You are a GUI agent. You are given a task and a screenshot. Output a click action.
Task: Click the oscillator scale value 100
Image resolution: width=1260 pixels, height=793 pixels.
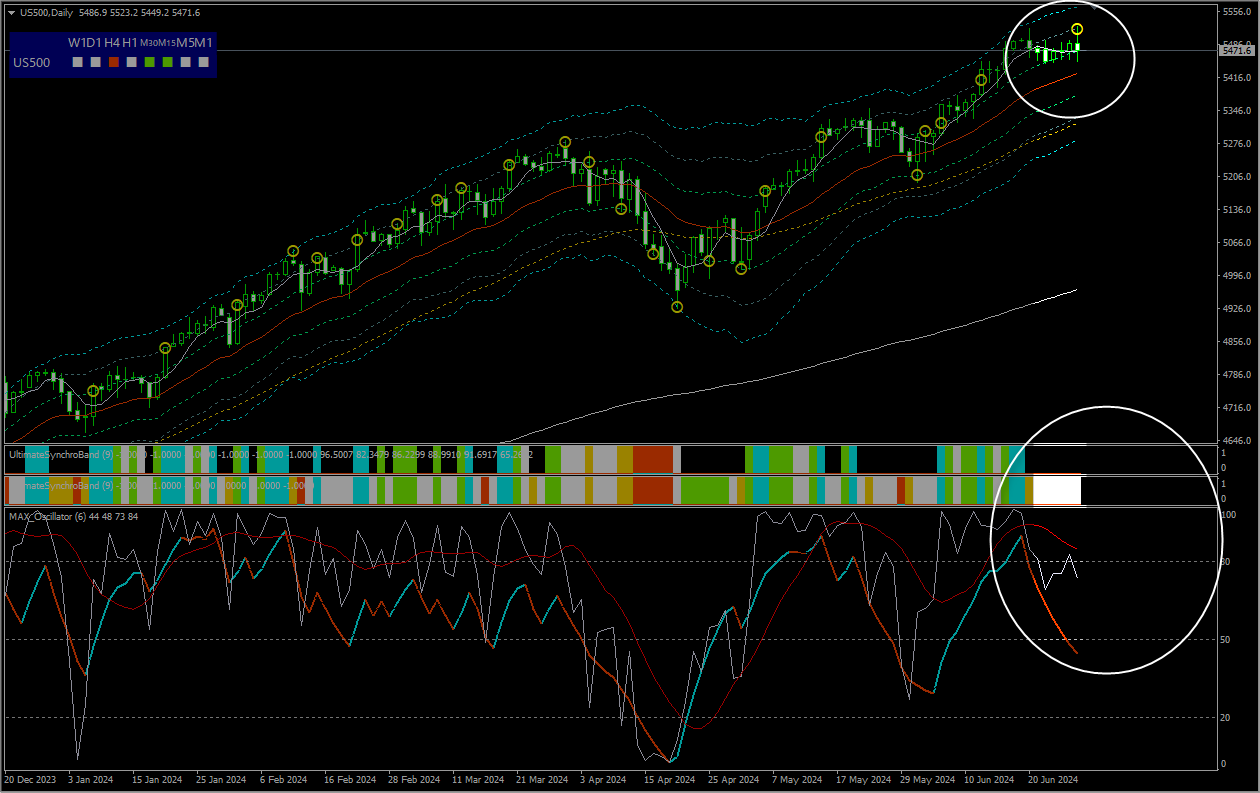[x=1230, y=514]
